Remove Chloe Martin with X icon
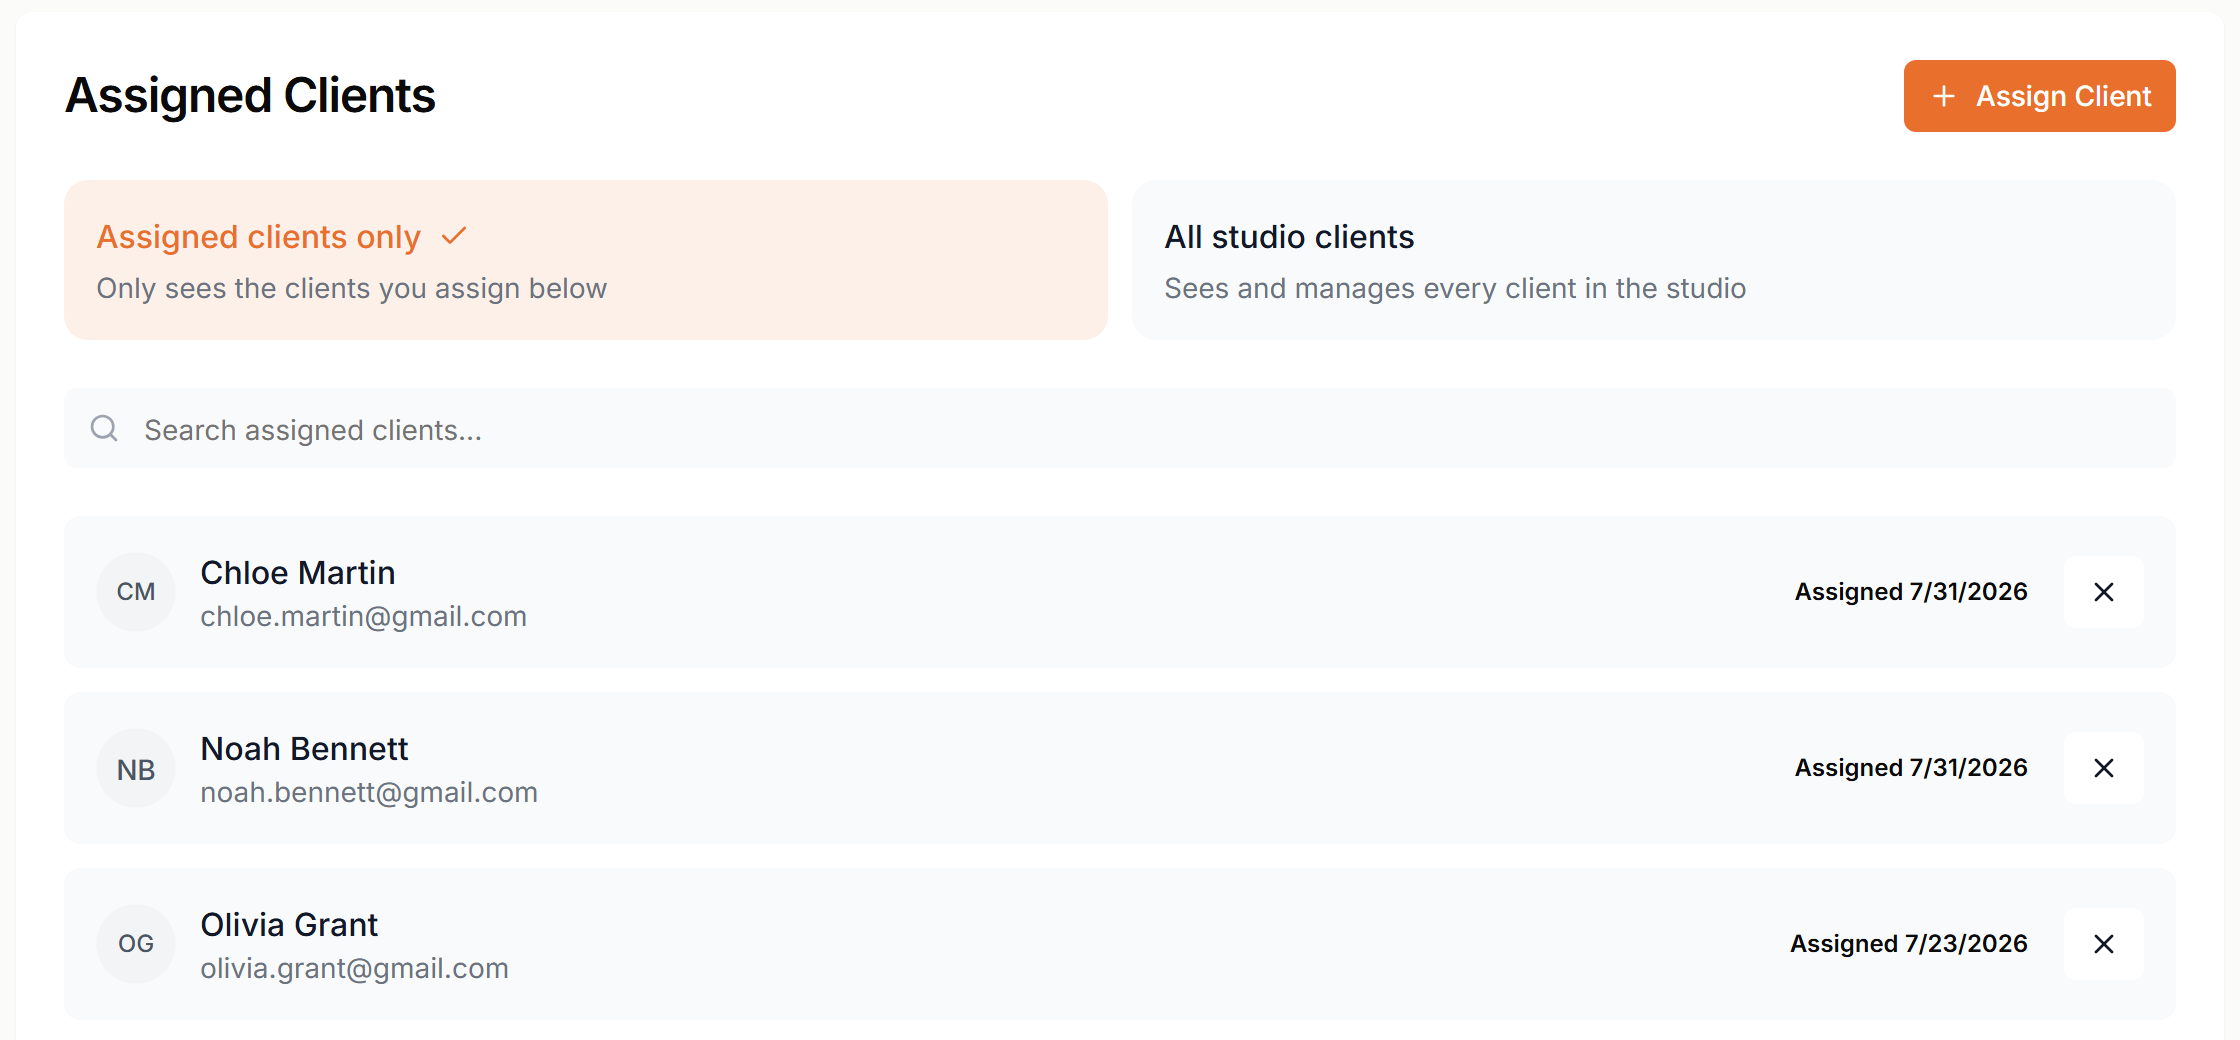Screen dimensions: 2240x1040 2104,592
